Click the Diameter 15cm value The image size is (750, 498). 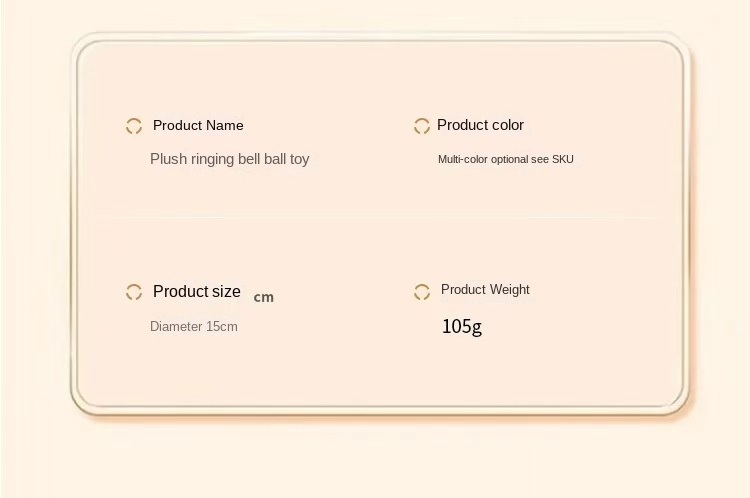(194, 326)
